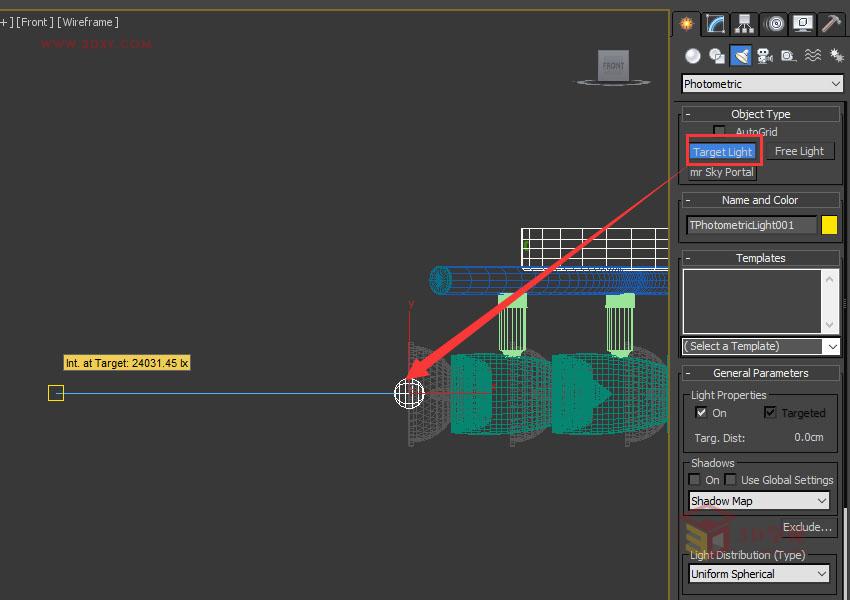
Task: Open the Wireframe shading menu
Action: tap(86, 21)
